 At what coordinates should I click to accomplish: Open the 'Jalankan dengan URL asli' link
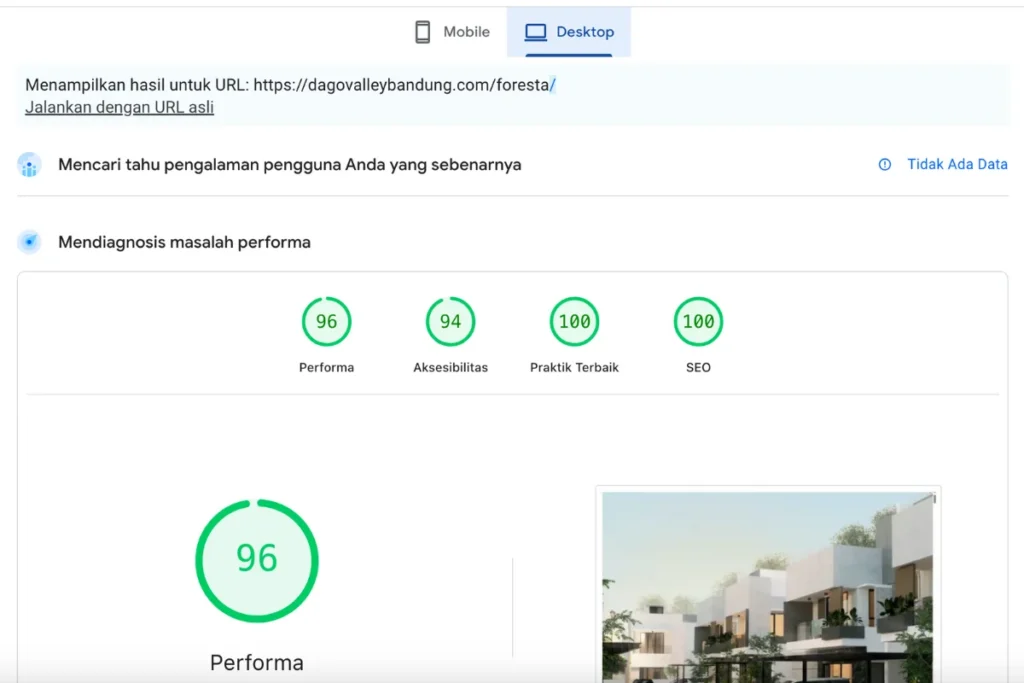[x=119, y=107]
